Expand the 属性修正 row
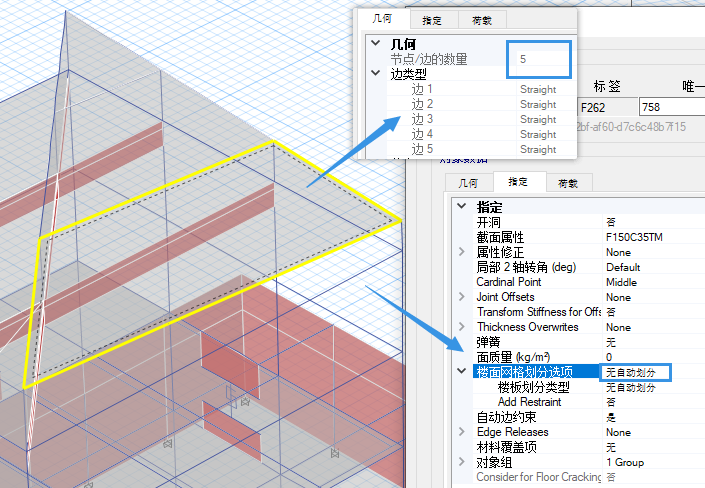The image size is (705, 488). tap(461, 252)
